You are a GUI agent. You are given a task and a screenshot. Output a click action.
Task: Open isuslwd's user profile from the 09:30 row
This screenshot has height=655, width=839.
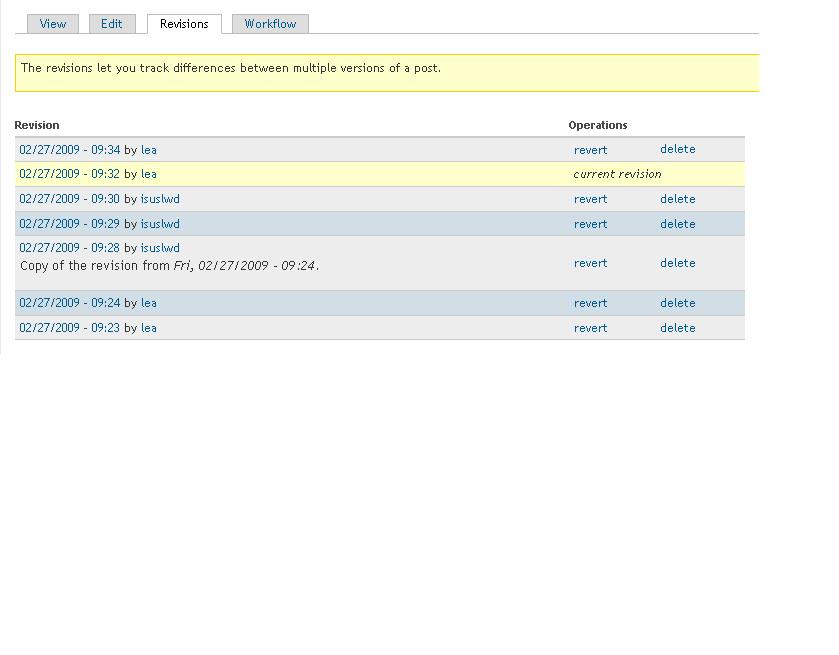tap(160, 198)
